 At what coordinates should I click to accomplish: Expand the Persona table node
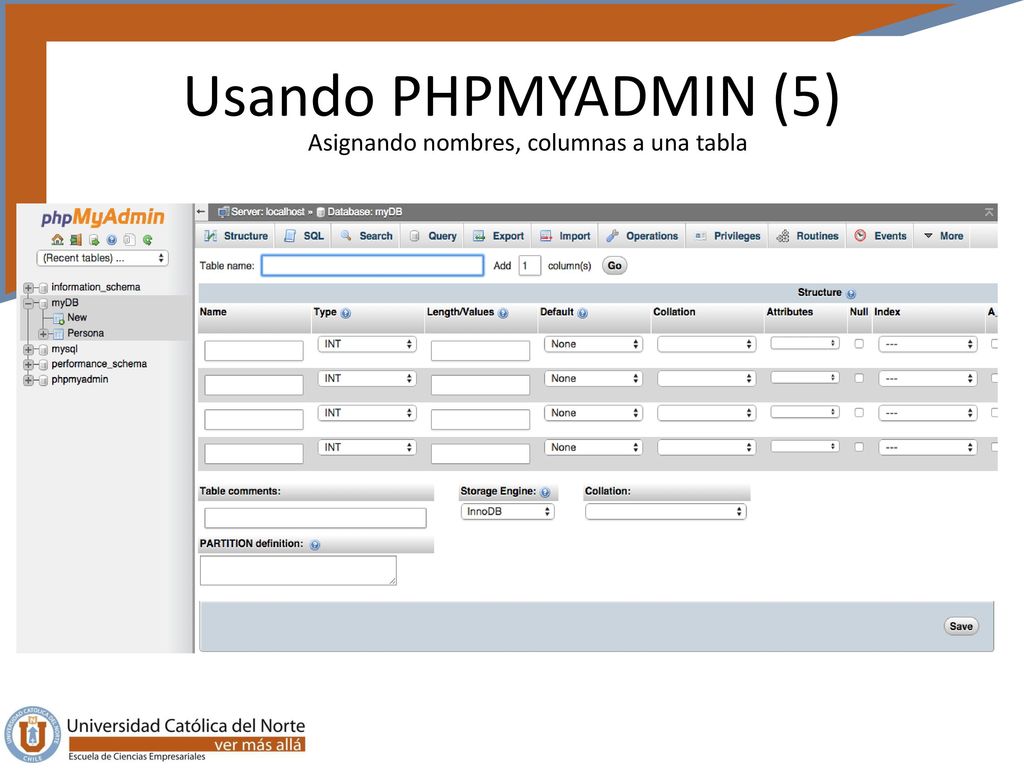point(44,334)
